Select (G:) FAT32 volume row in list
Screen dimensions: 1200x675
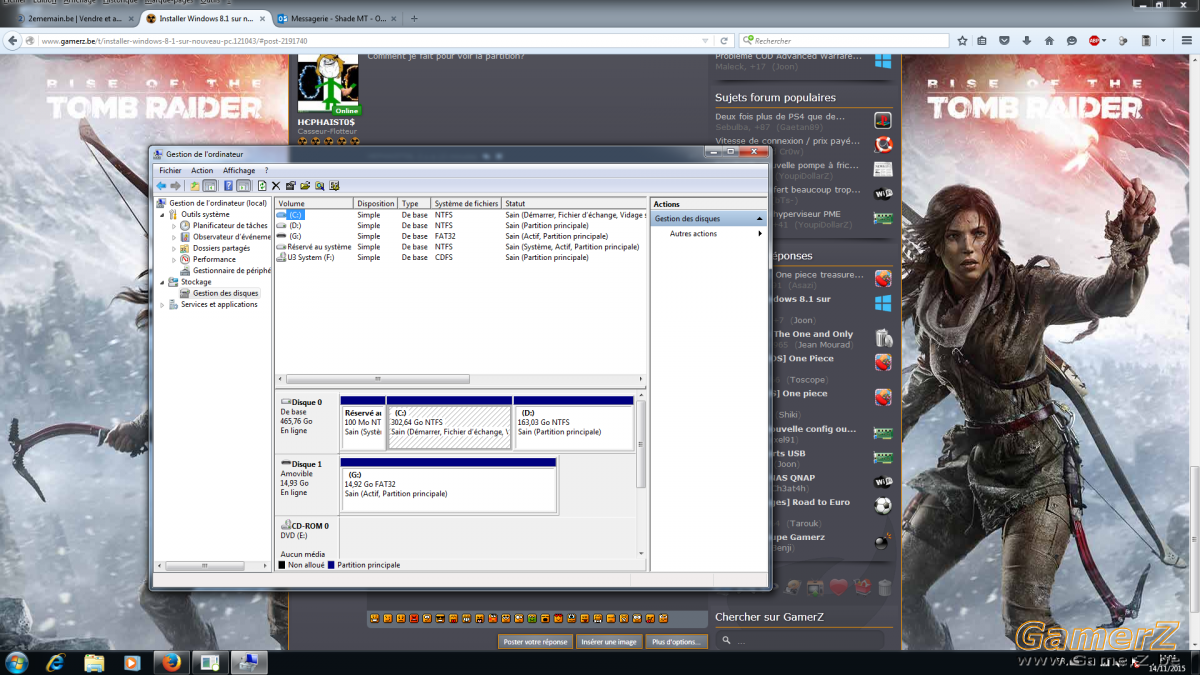click(x=461, y=236)
